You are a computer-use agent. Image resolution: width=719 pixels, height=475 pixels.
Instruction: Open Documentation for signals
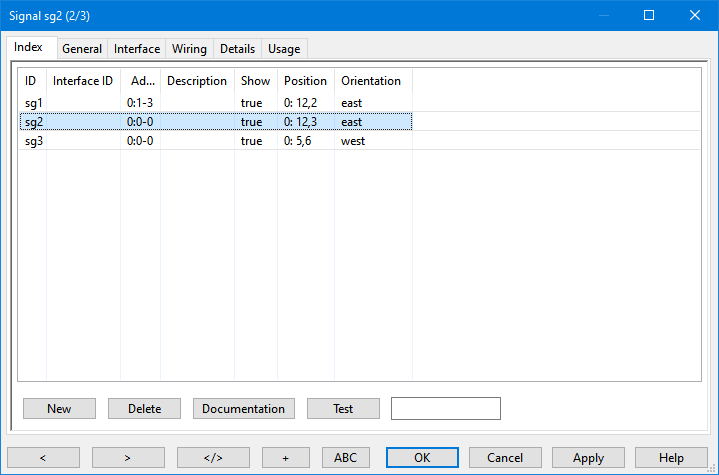point(244,409)
